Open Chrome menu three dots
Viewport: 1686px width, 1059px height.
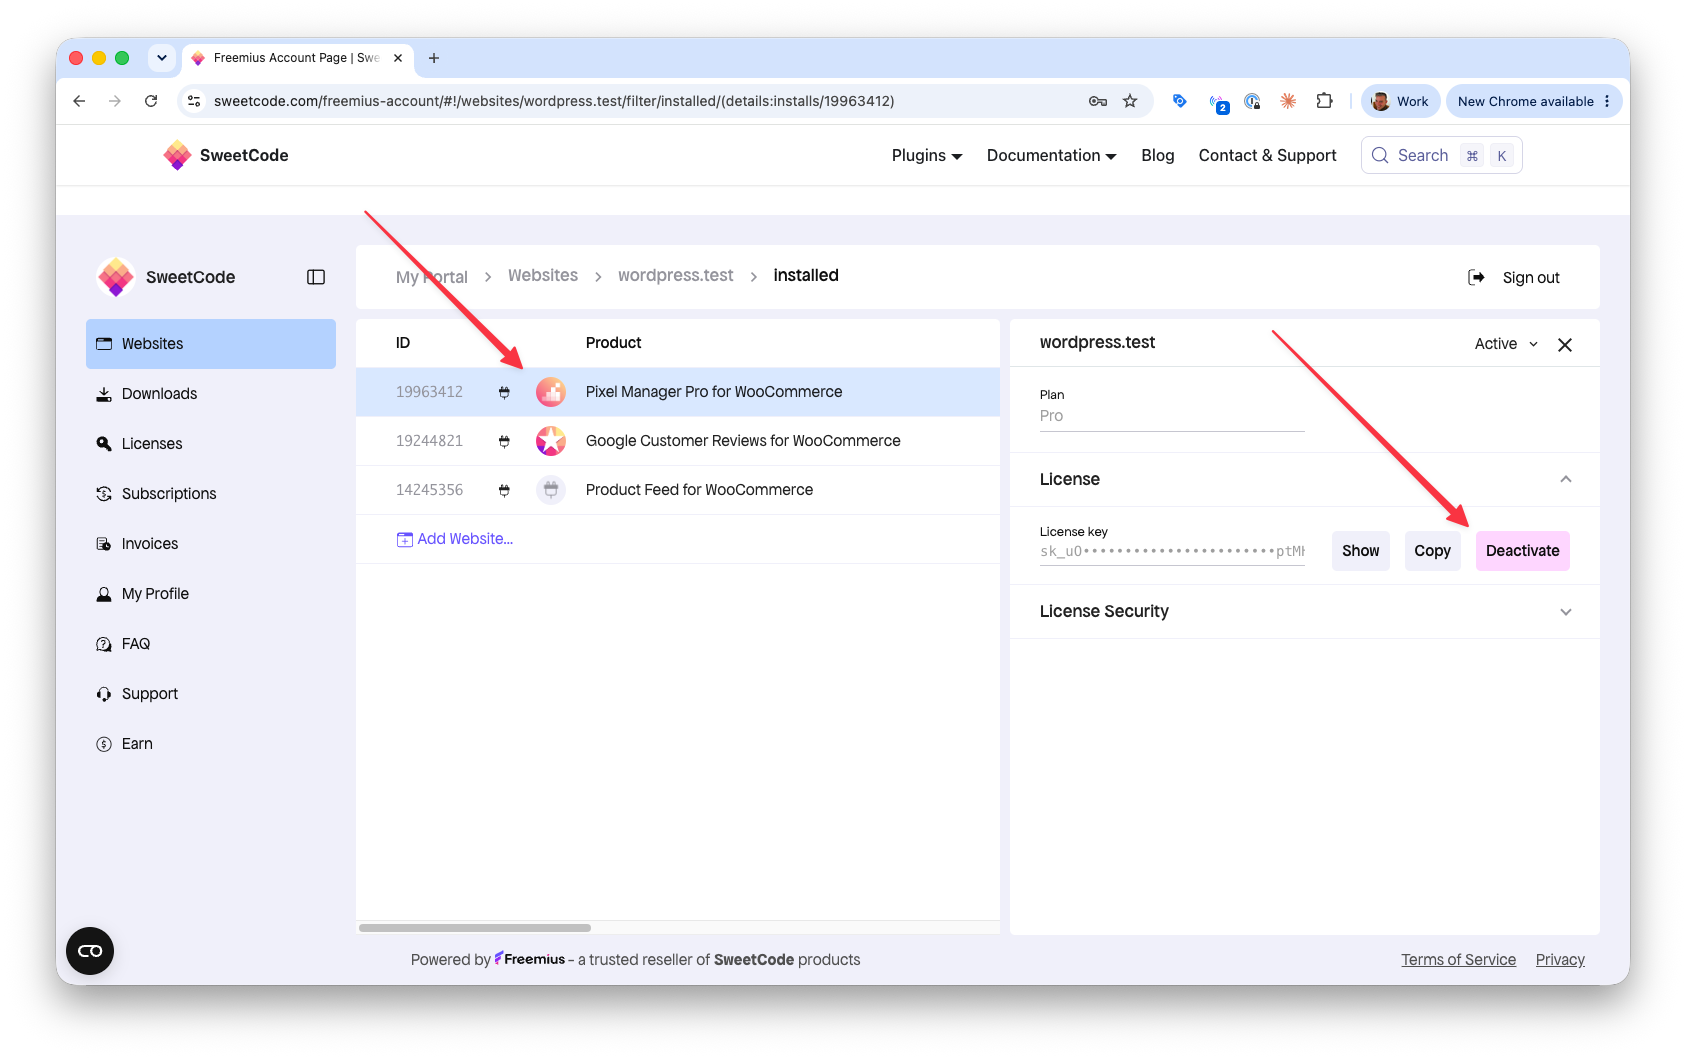(1607, 101)
